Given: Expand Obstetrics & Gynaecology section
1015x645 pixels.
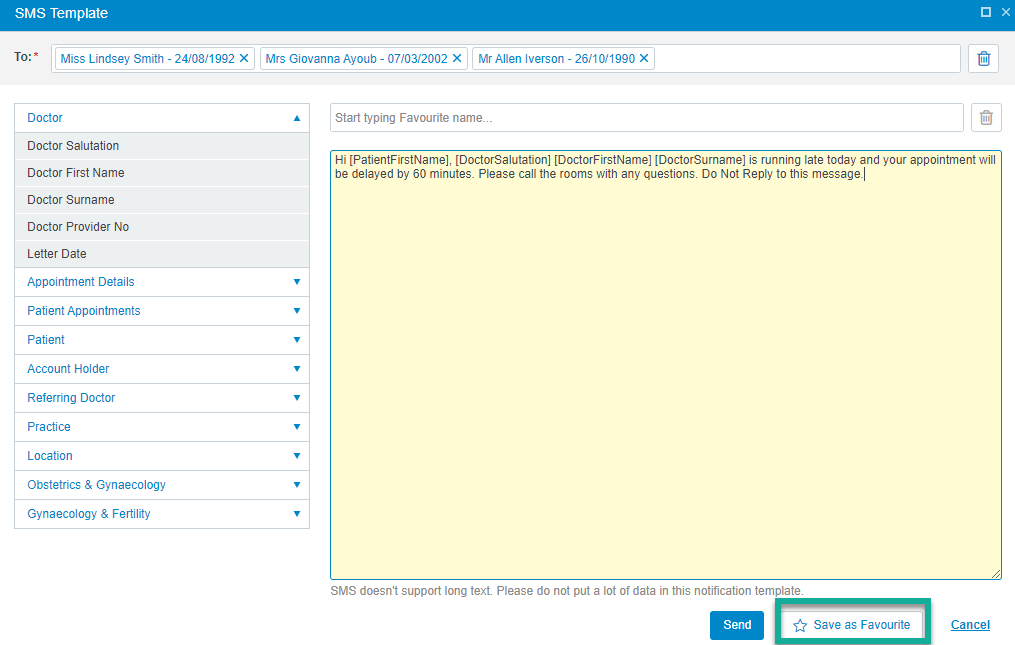Looking at the screenshot, I should (162, 485).
